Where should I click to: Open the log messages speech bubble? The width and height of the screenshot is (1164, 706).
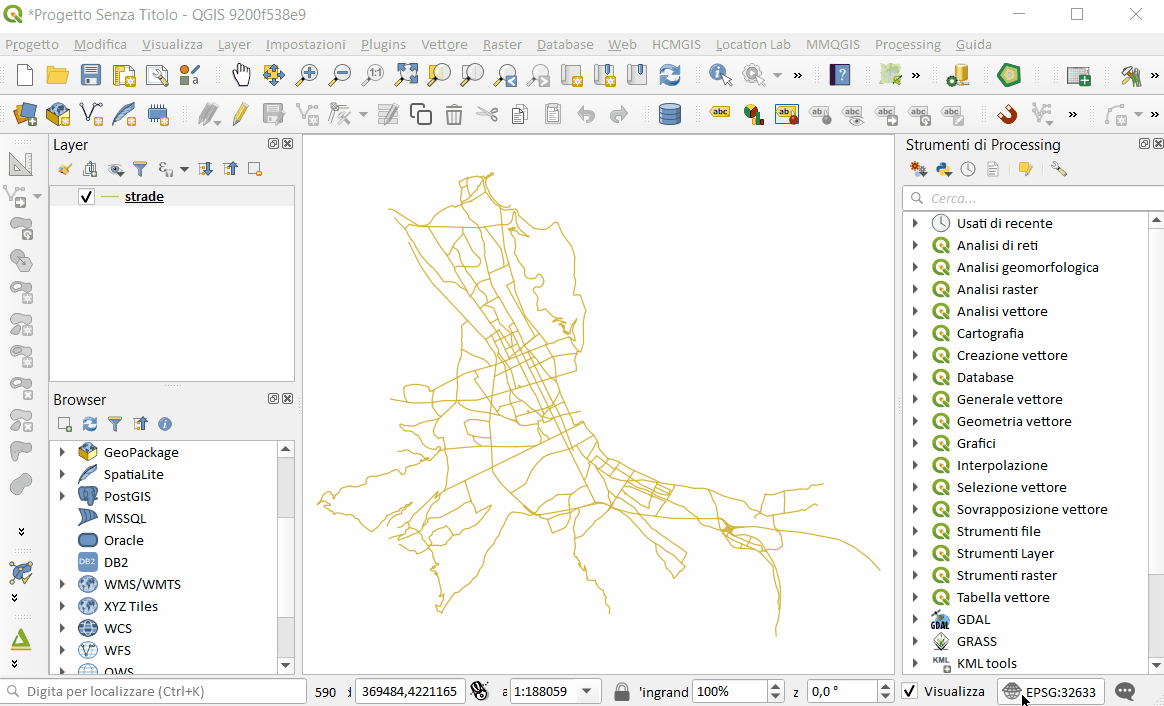[x=1125, y=691]
